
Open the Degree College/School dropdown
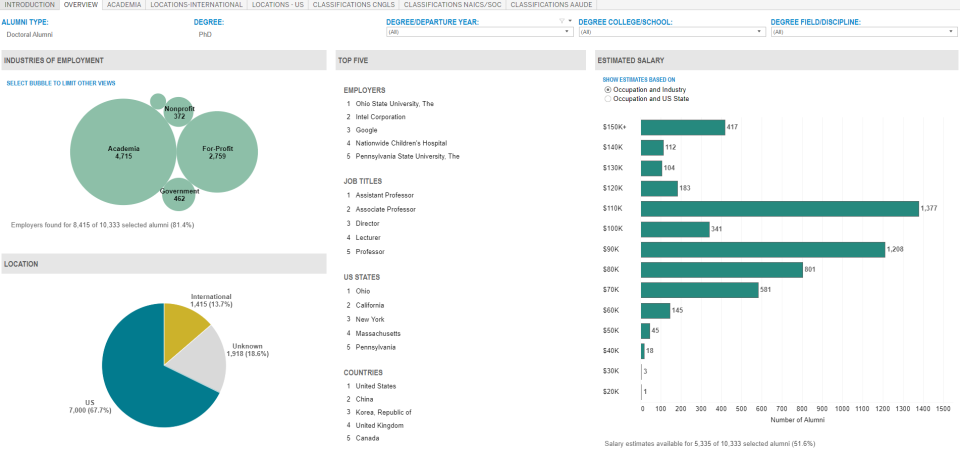672,32
